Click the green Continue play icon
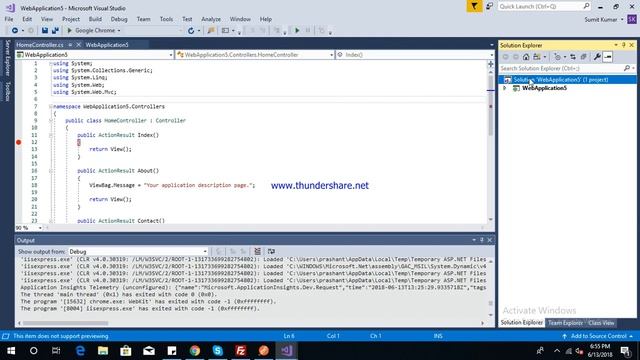The height and width of the screenshot is (360, 640). [x=297, y=31]
